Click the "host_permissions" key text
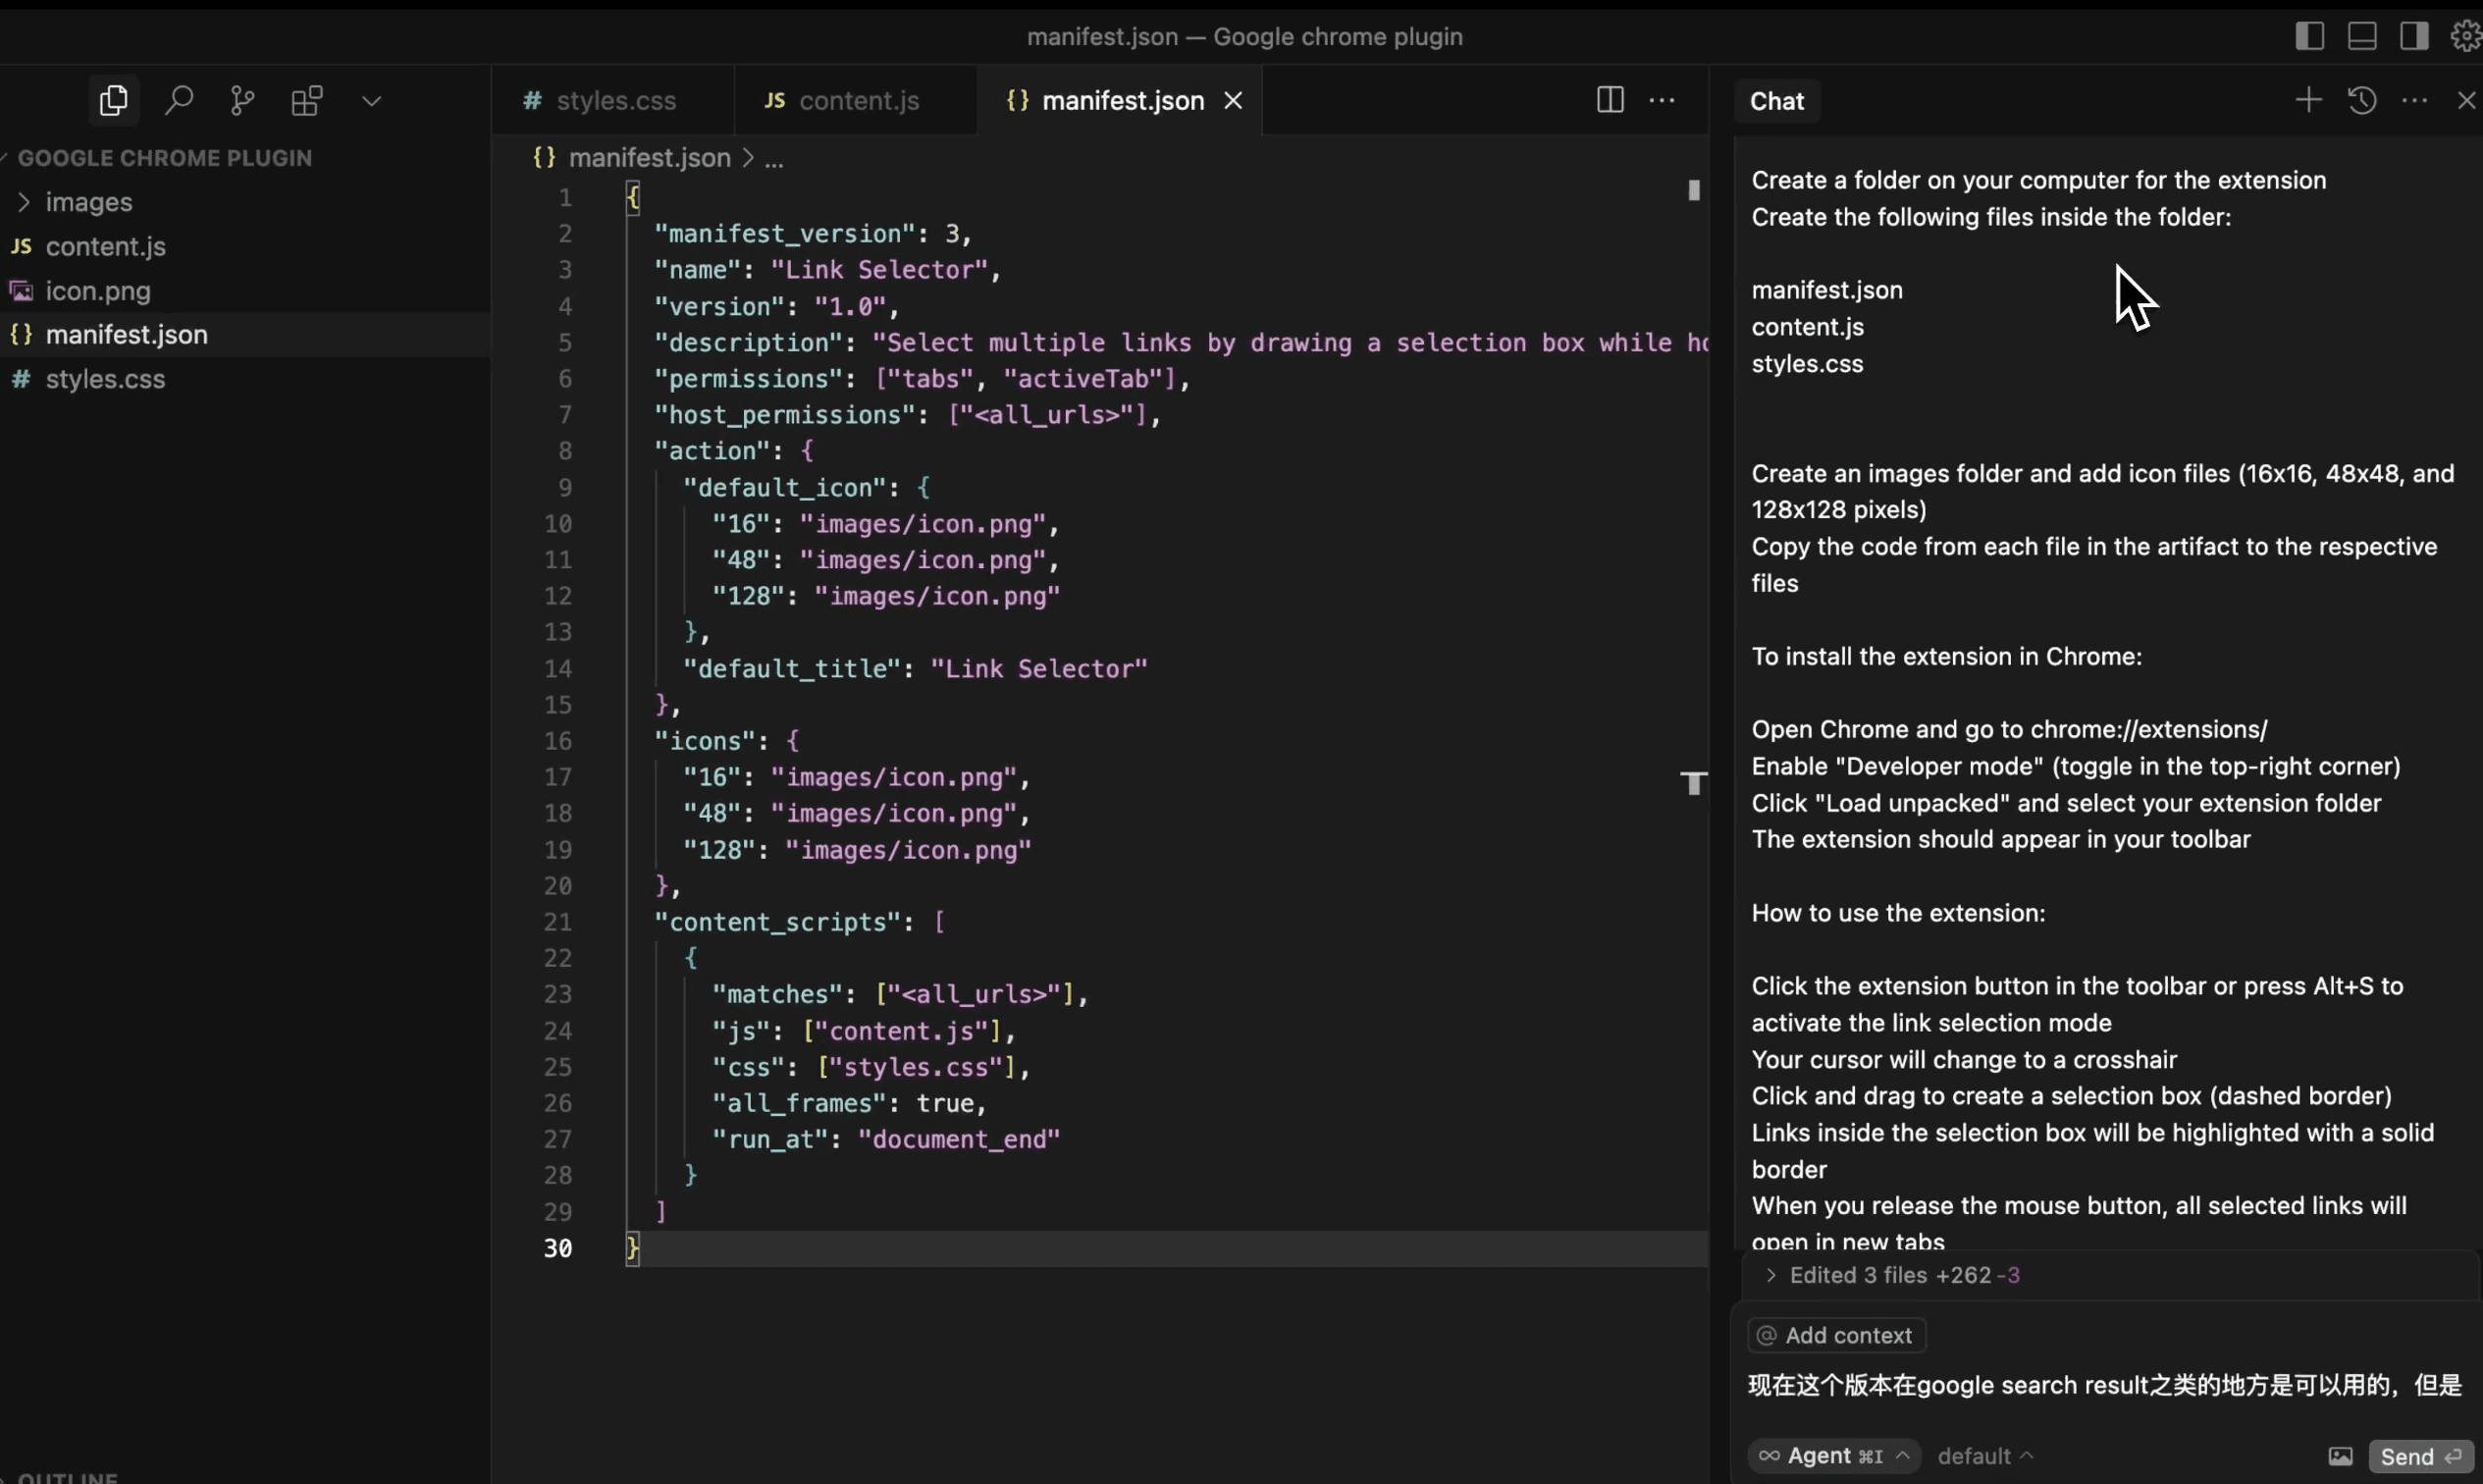Screen dimensions: 2483x1484 tap(785, 415)
